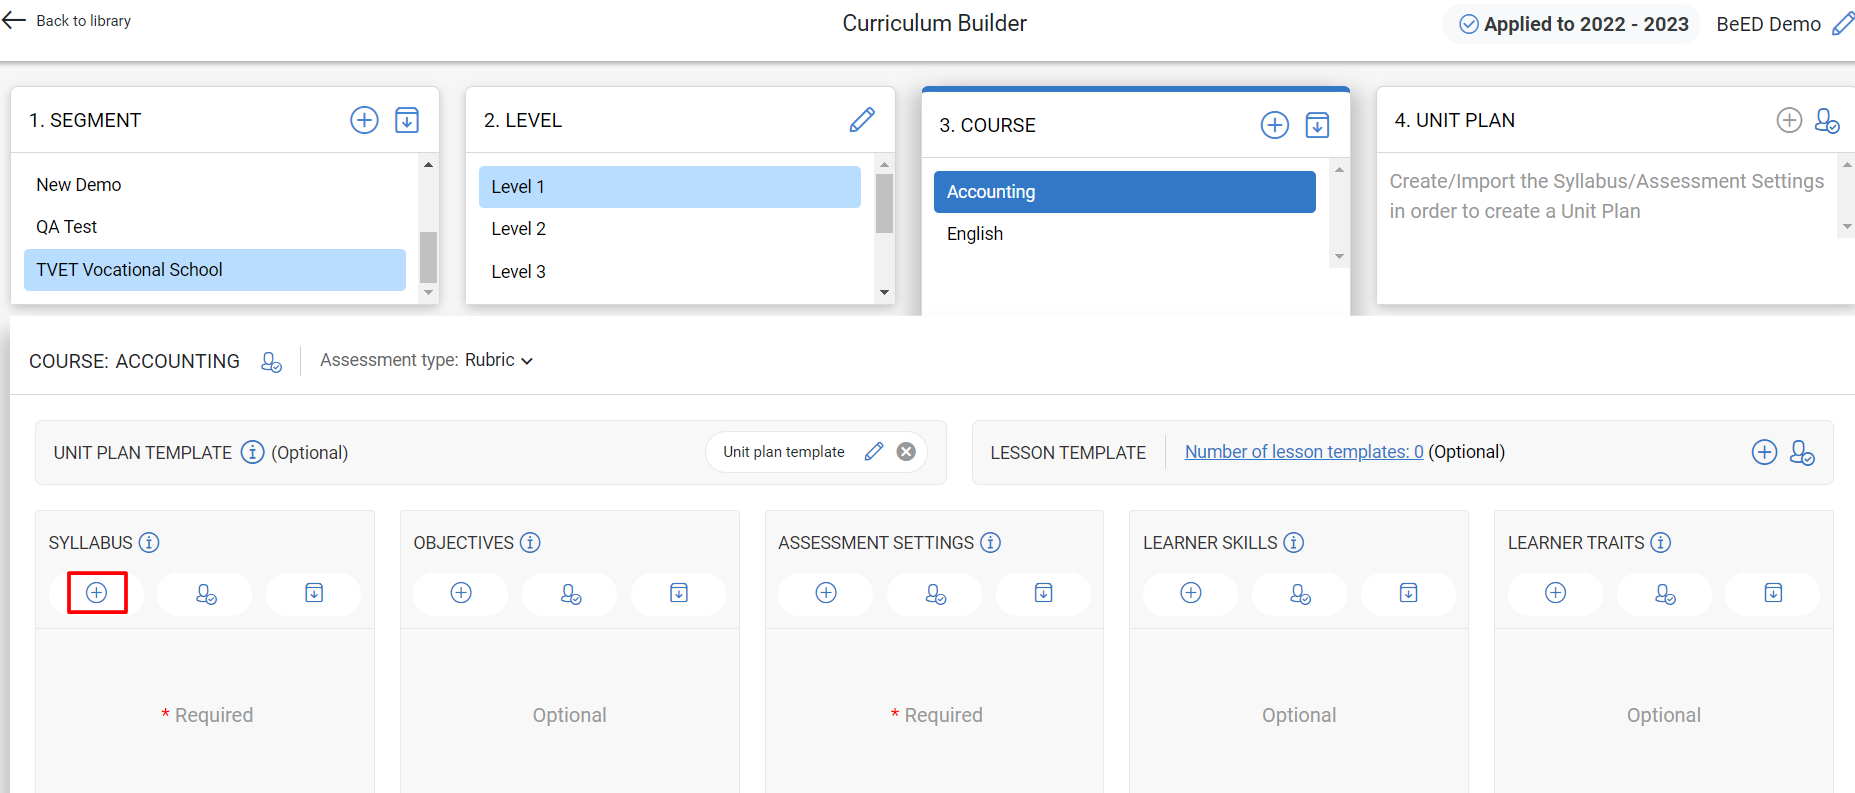The height and width of the screenshot is (793, 1855).
Task: Click Syllabus user-assign icon
Action: click(206, 593)
